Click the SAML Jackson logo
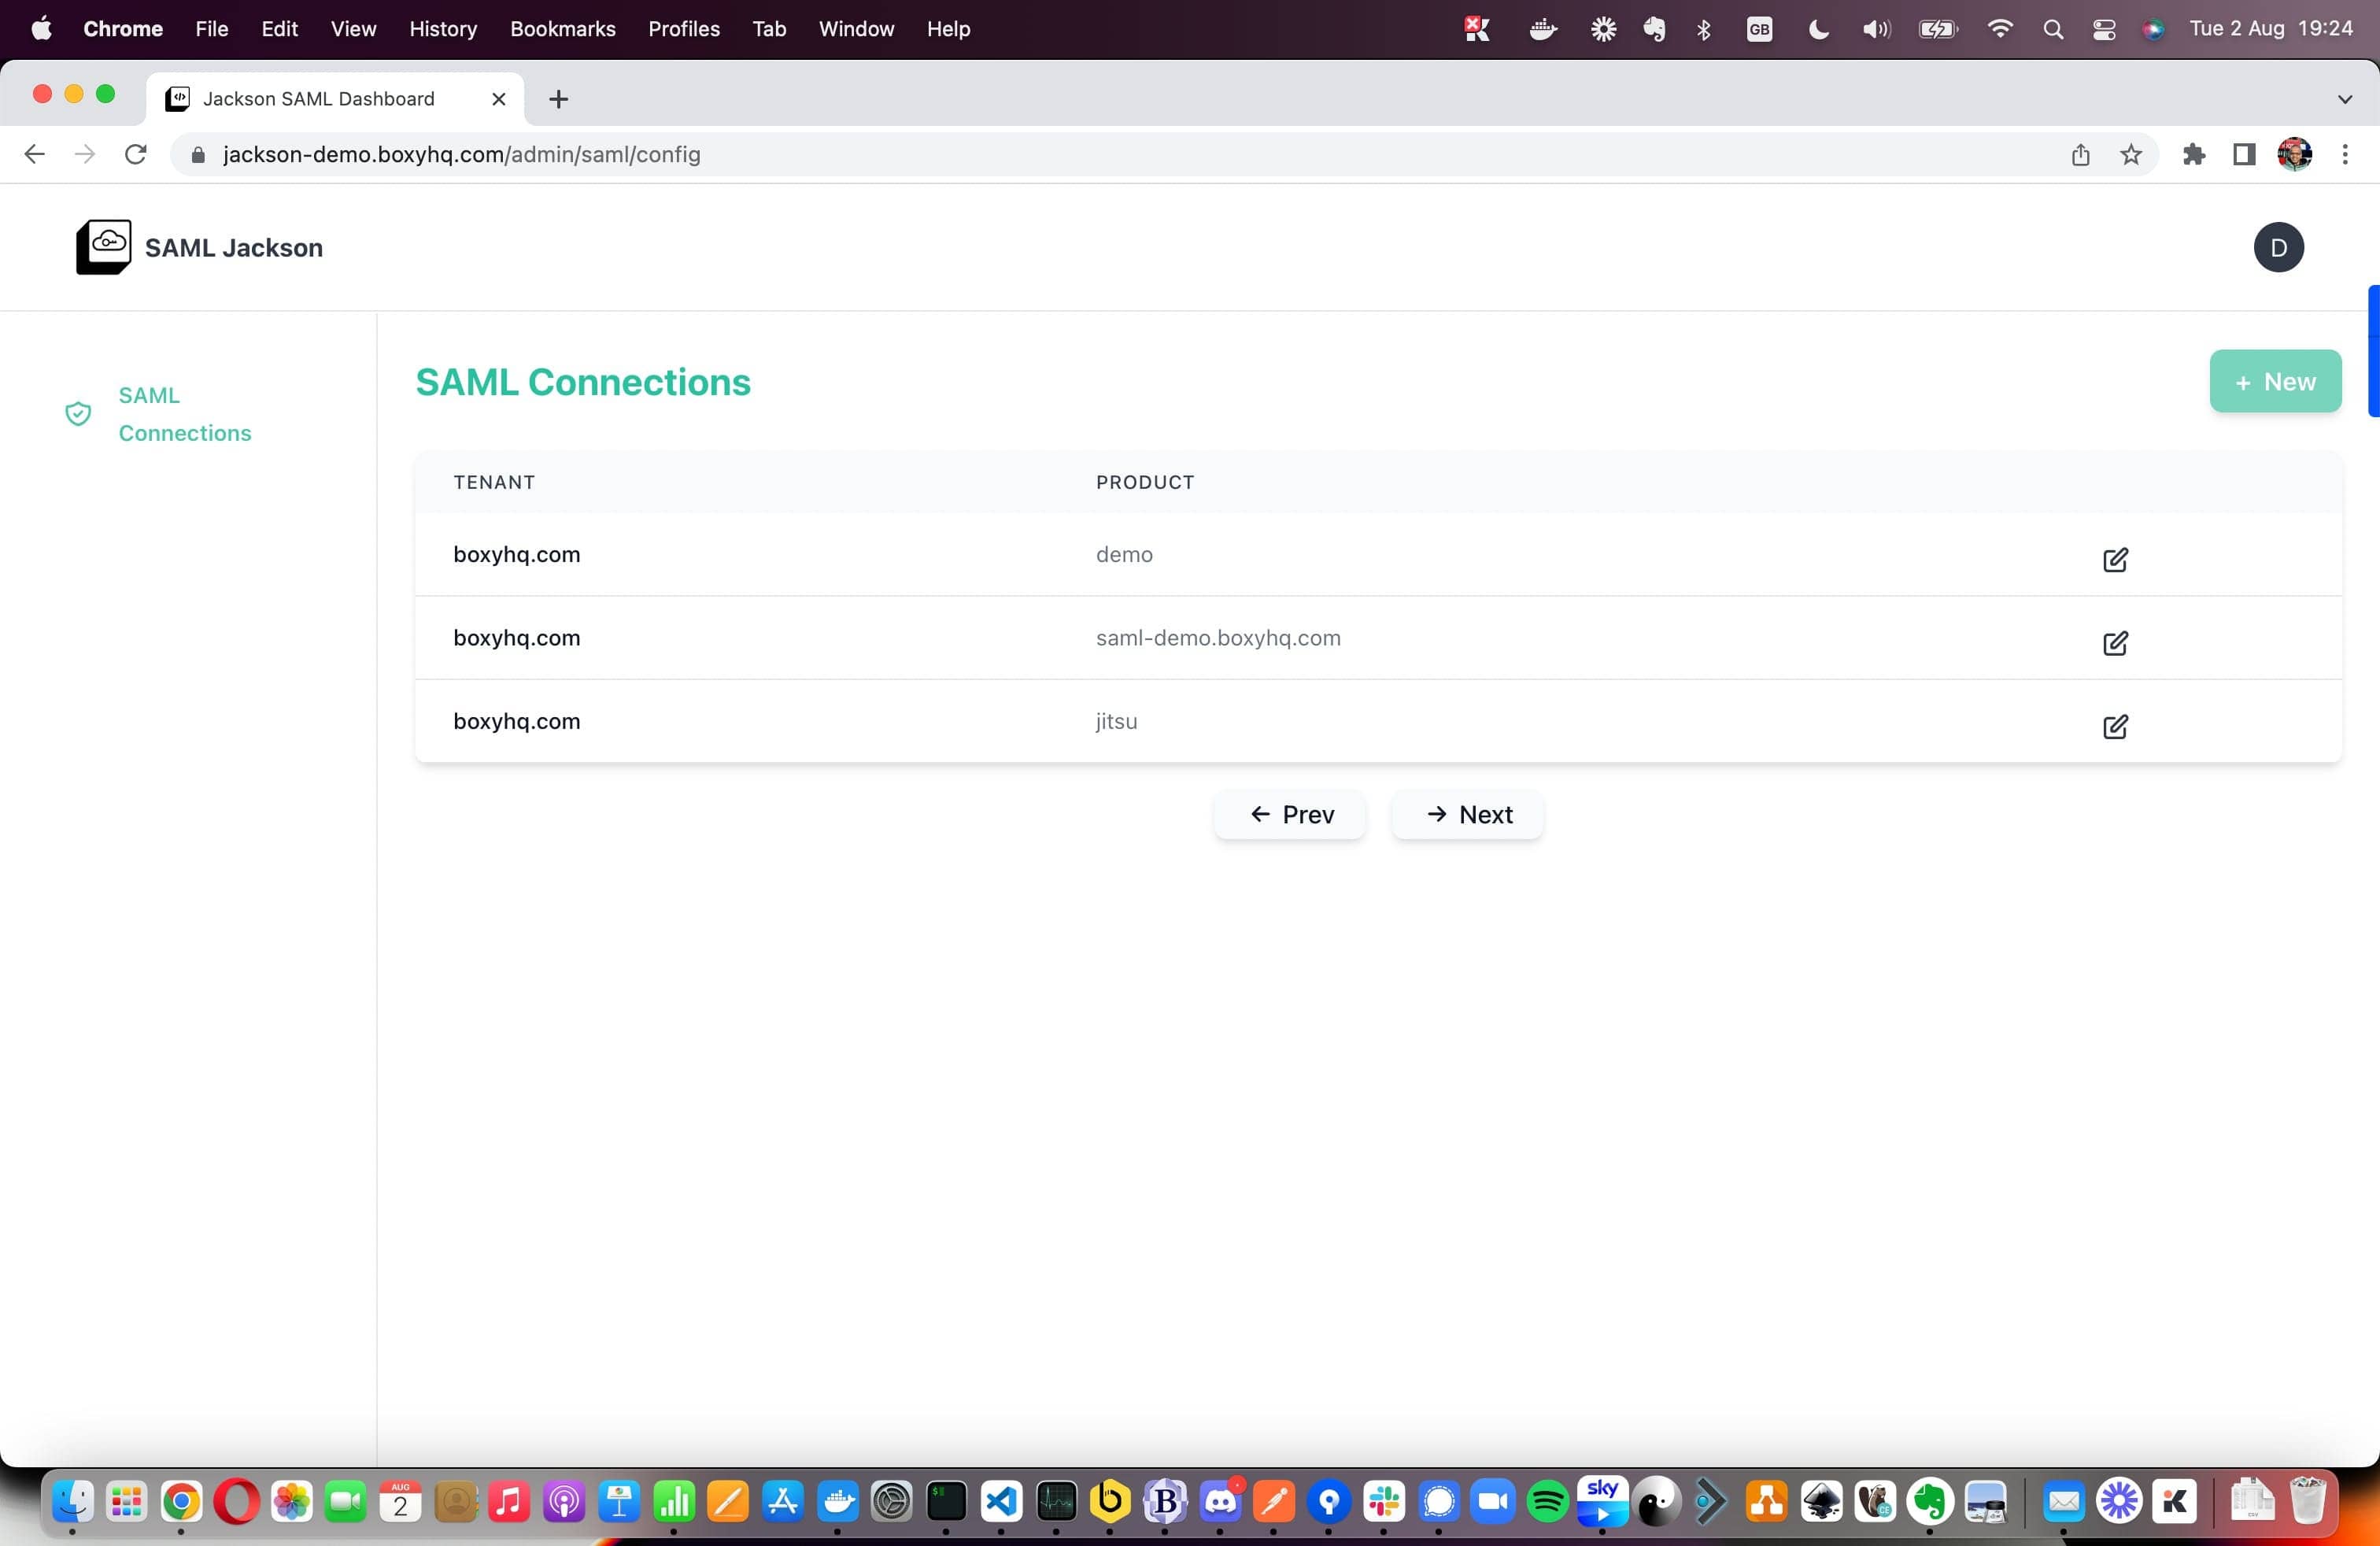This screenshot has height=1546, width=2380. point(105,247)
